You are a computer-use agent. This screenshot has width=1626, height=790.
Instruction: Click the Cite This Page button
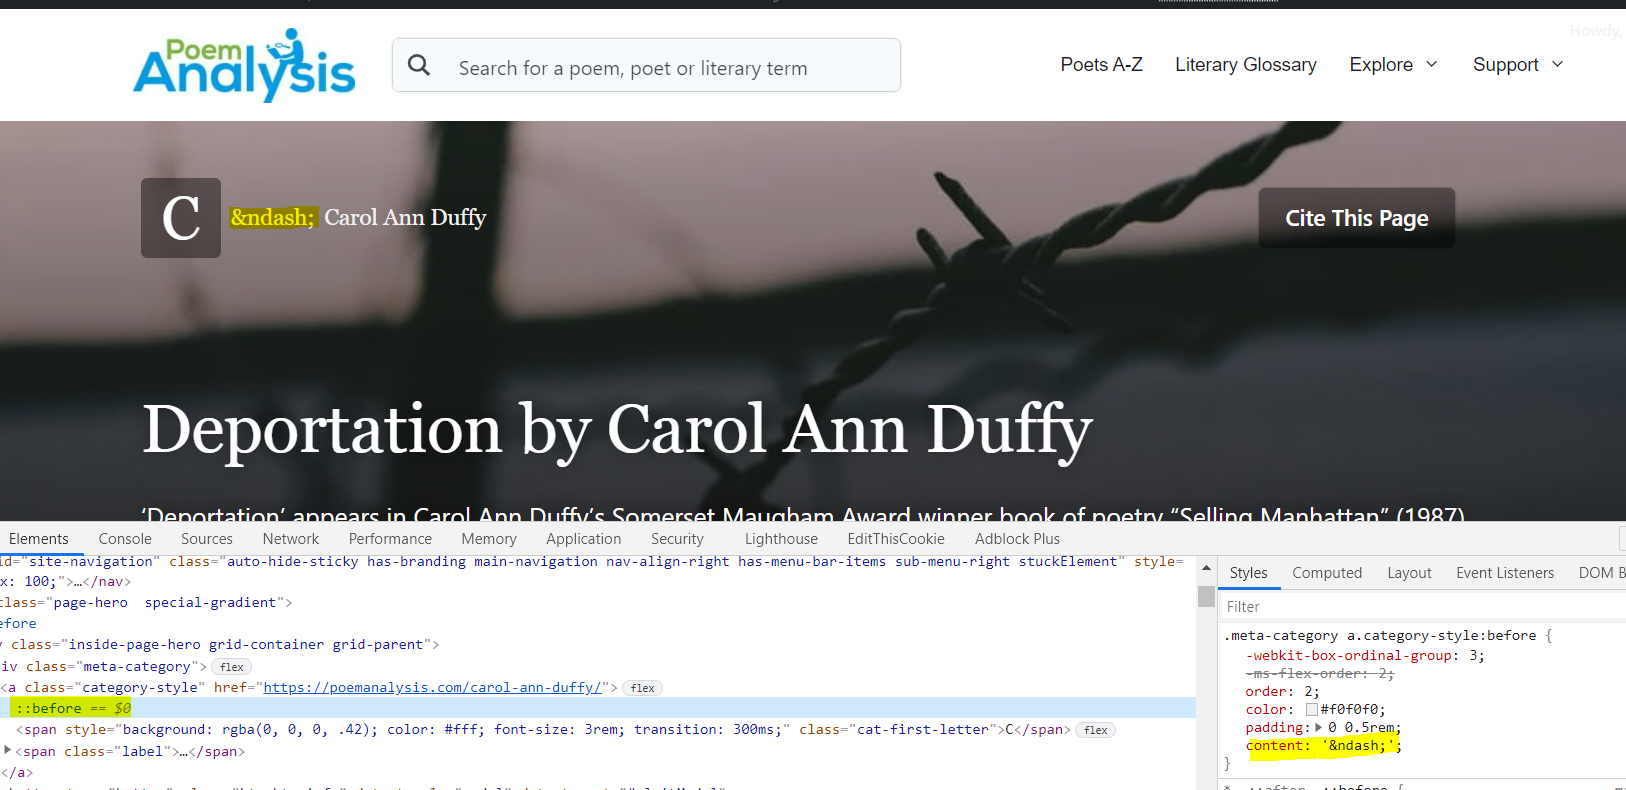(x=1356, y=218)
